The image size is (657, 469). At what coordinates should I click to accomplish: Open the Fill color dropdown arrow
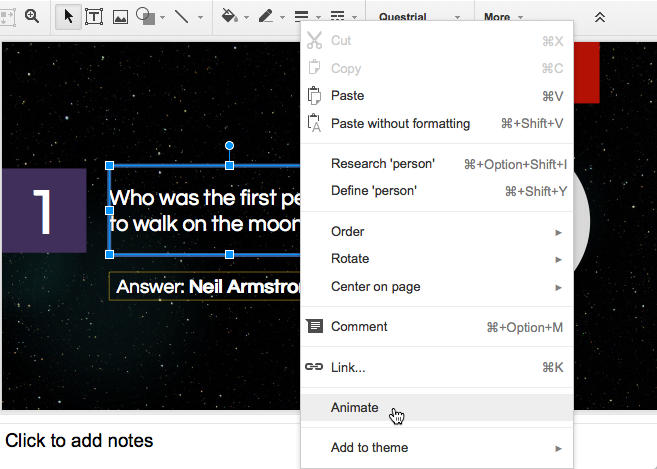[246, 18]
